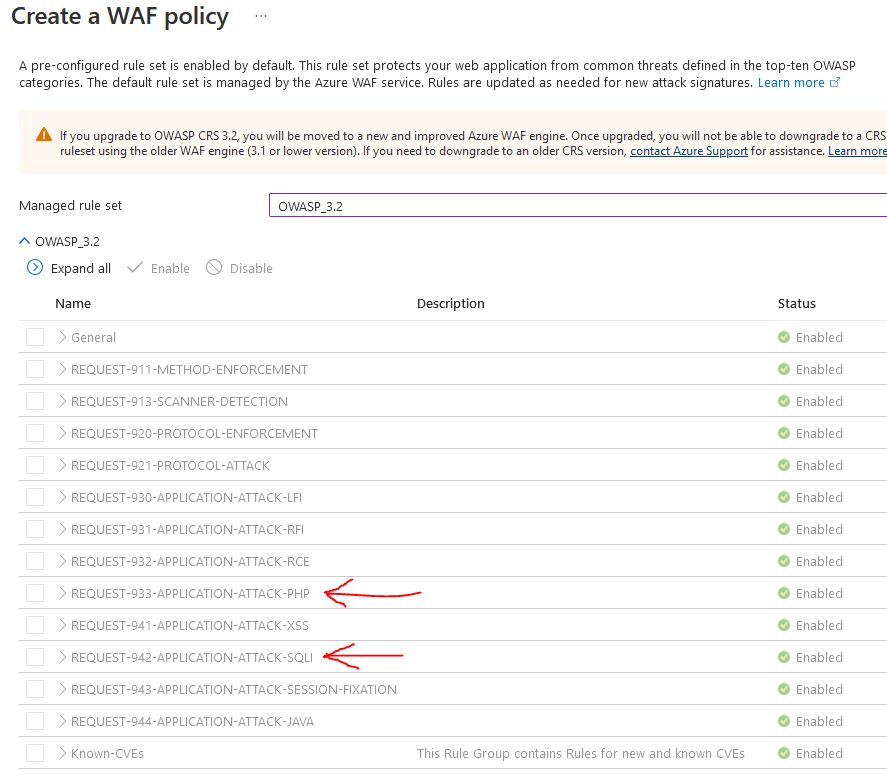Click Learn more link in description paragraph
Screen dimensions: 887x779
[790, 82]
